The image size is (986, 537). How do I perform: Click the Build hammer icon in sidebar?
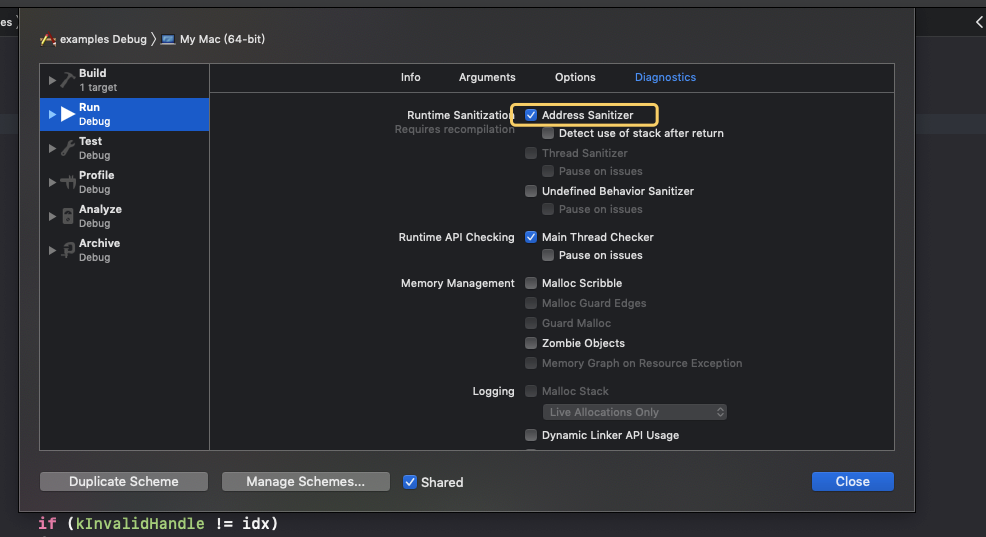coord(68,80)
